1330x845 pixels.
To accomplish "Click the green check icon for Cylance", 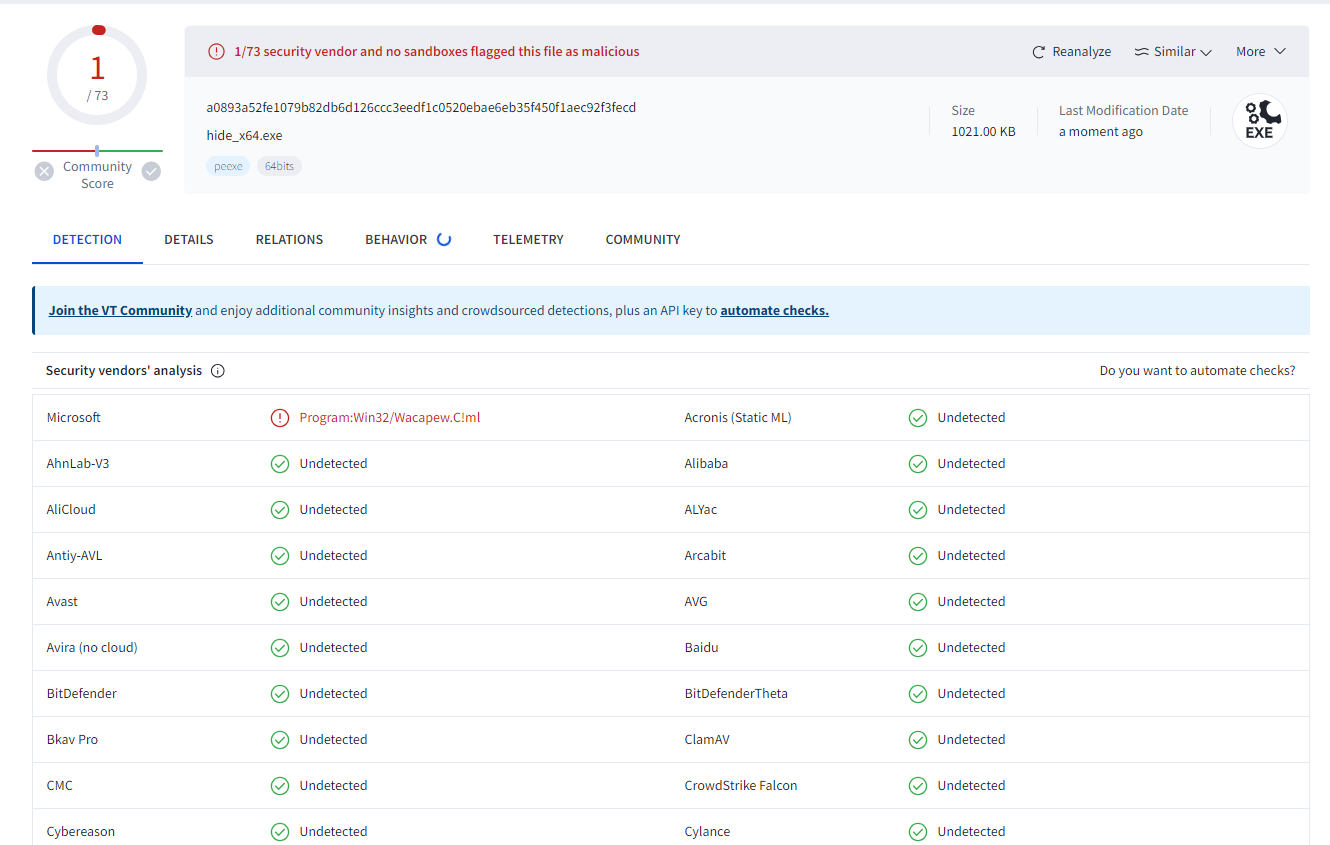I will point(918,832).
